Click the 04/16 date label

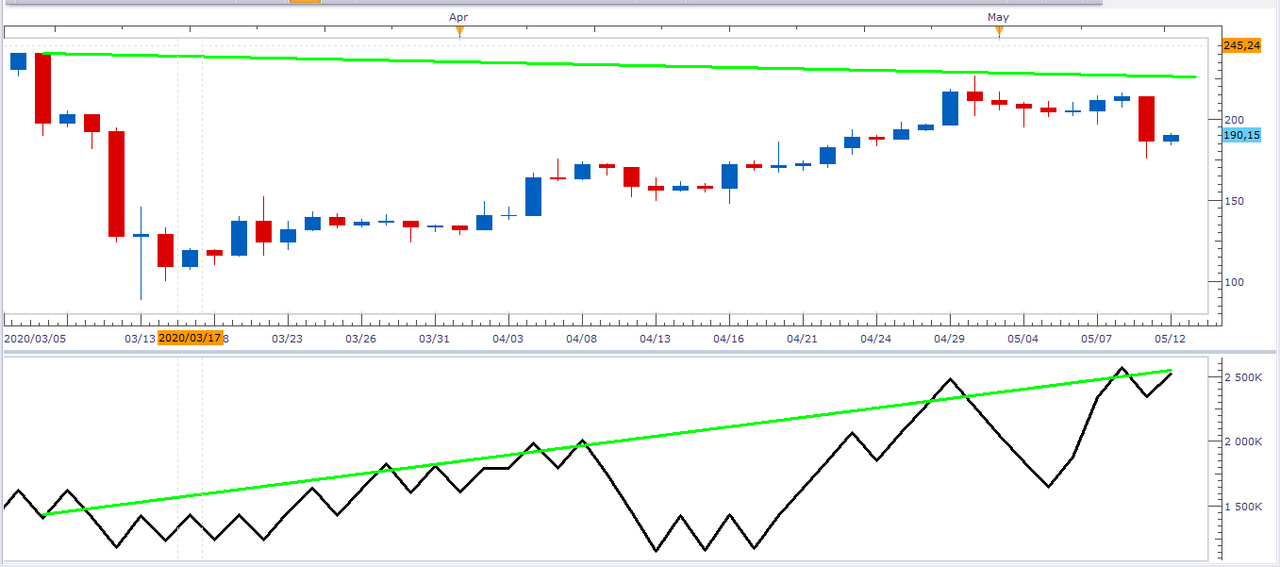pos(728,339)
